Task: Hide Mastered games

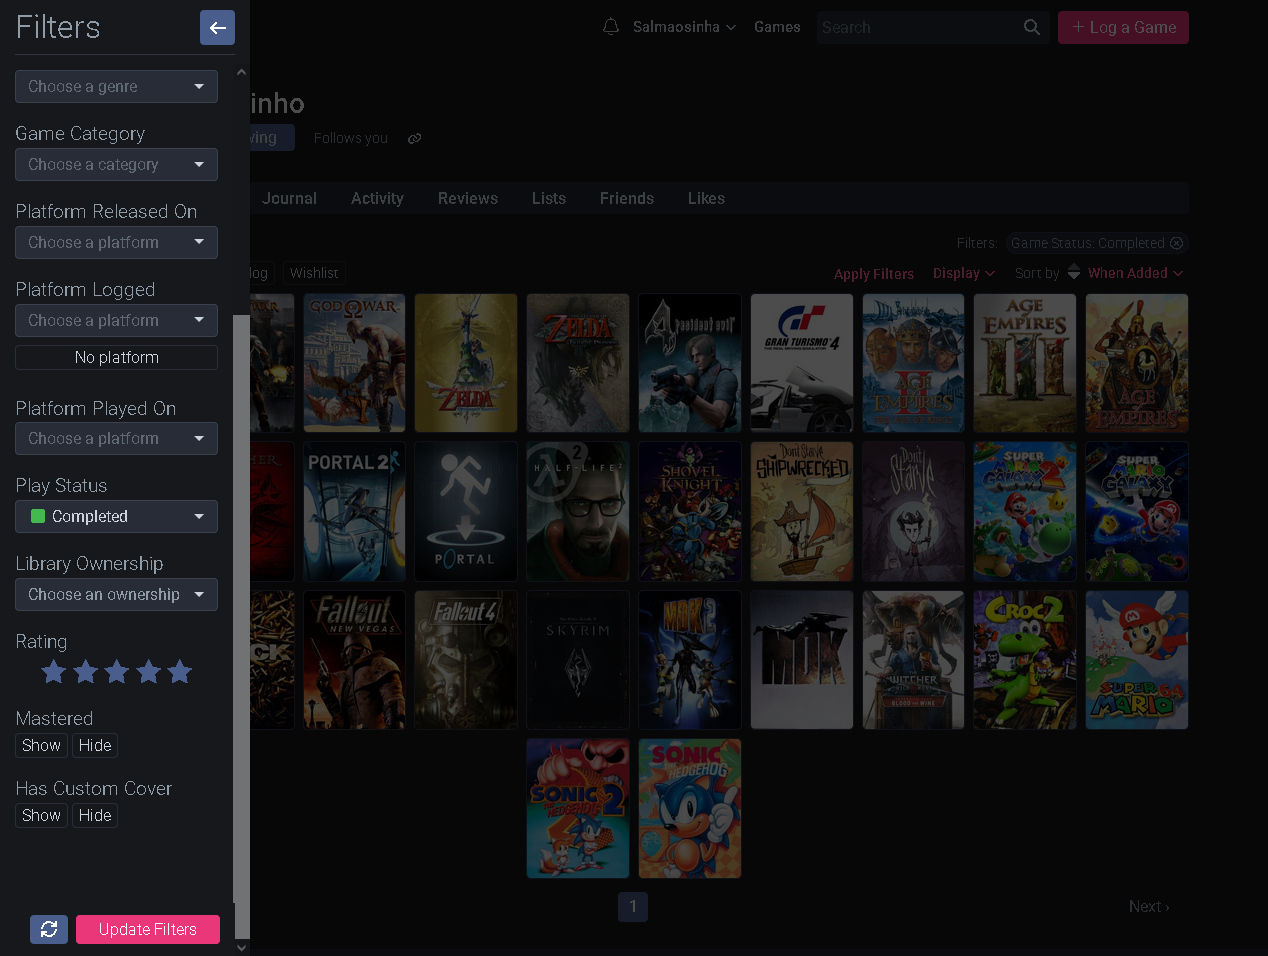Action: click(x=95, y=746)
